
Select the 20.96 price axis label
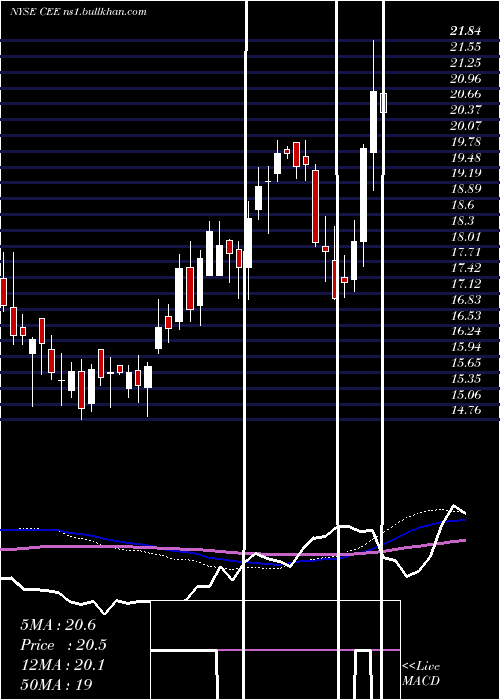pos(465,79)
